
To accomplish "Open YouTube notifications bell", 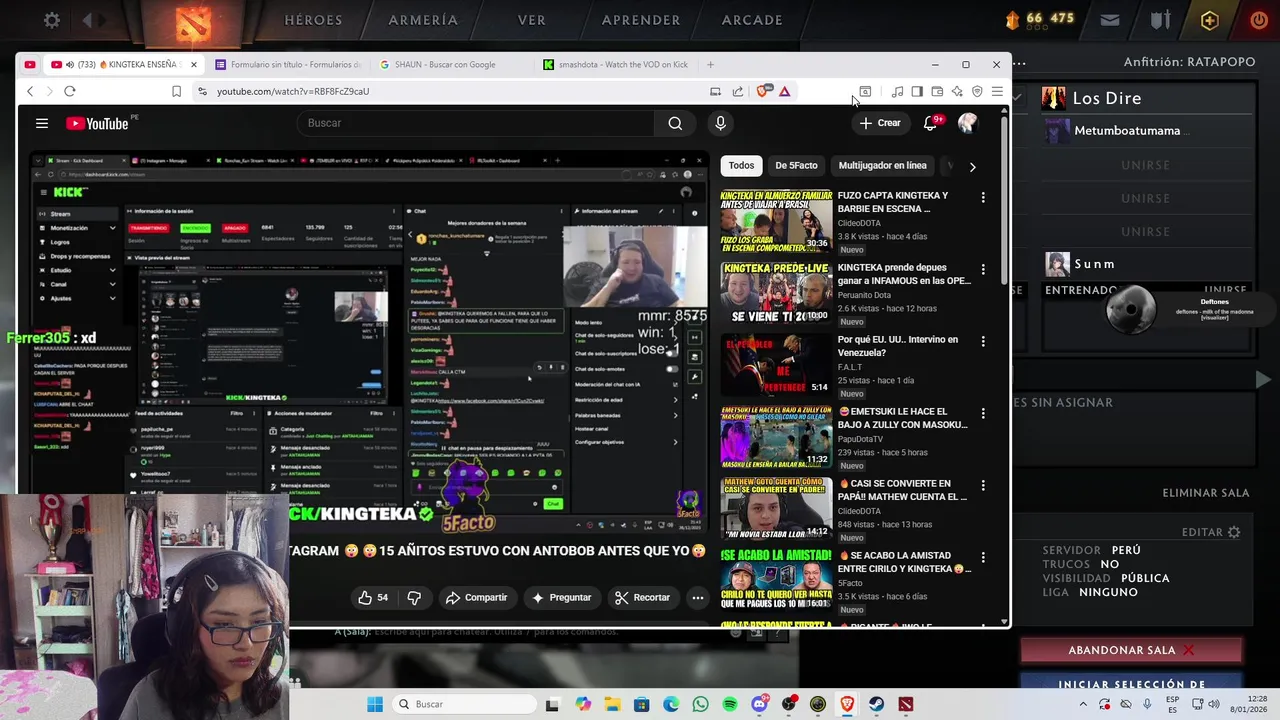I will (930, 123).
